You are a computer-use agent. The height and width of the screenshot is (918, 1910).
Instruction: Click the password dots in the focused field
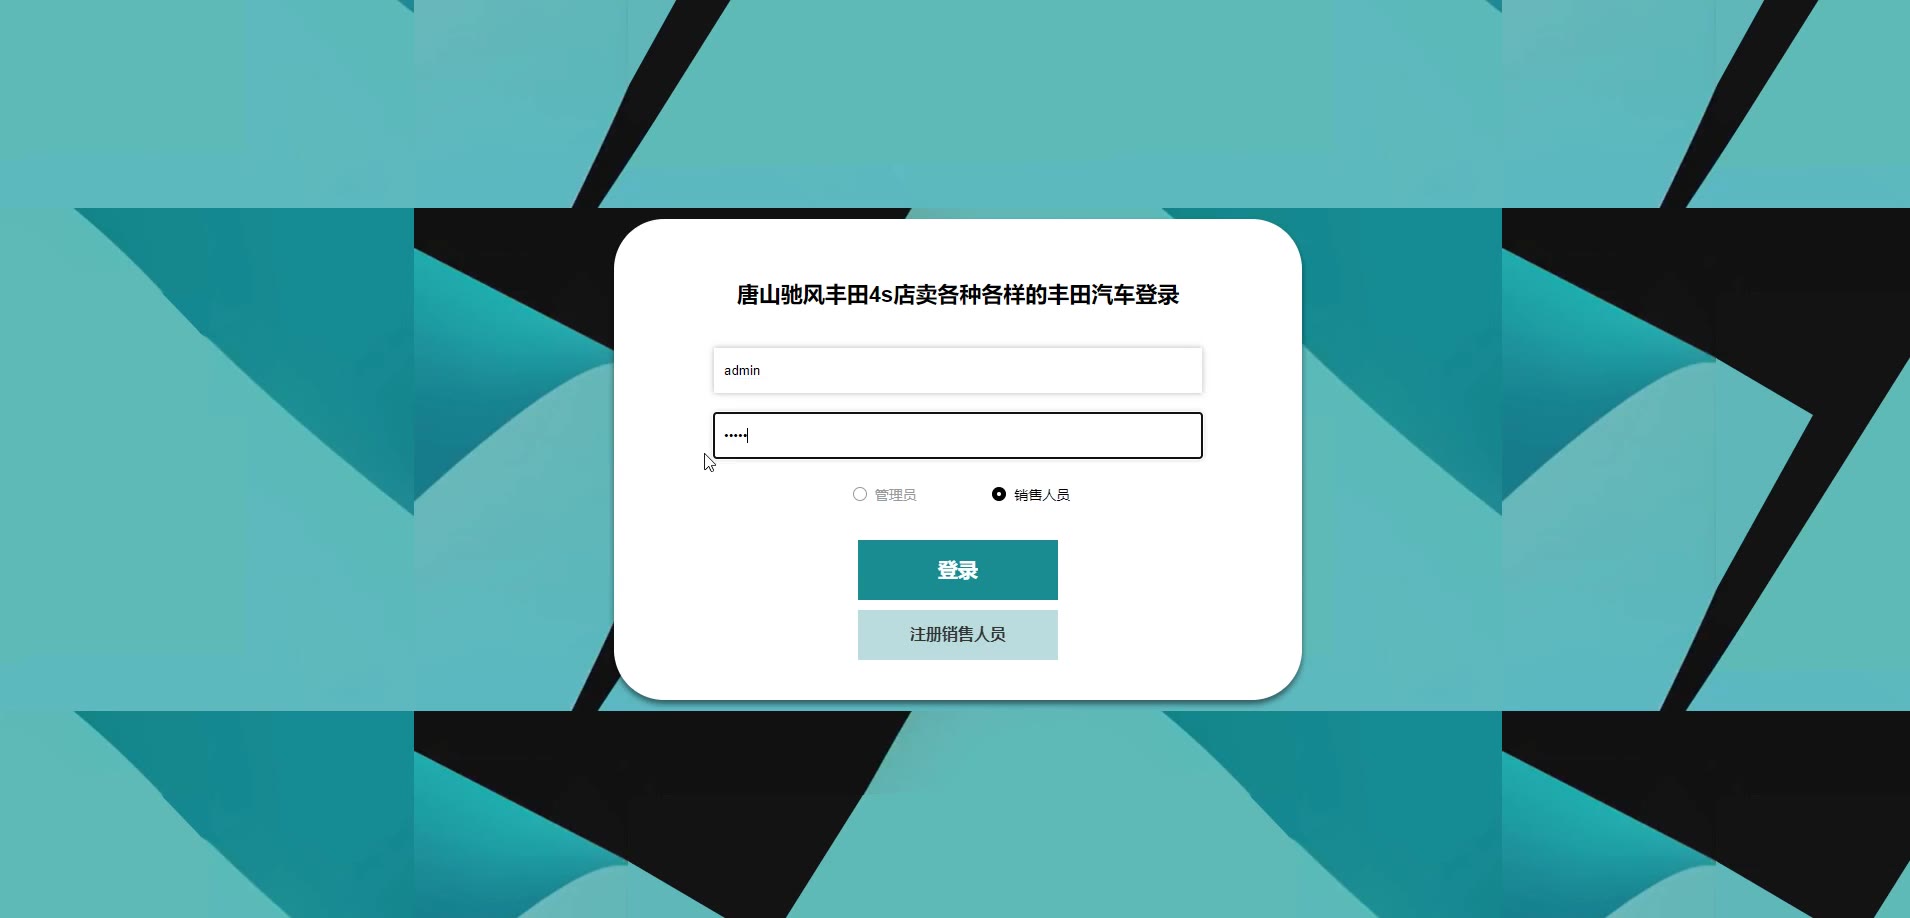point(735,435)
